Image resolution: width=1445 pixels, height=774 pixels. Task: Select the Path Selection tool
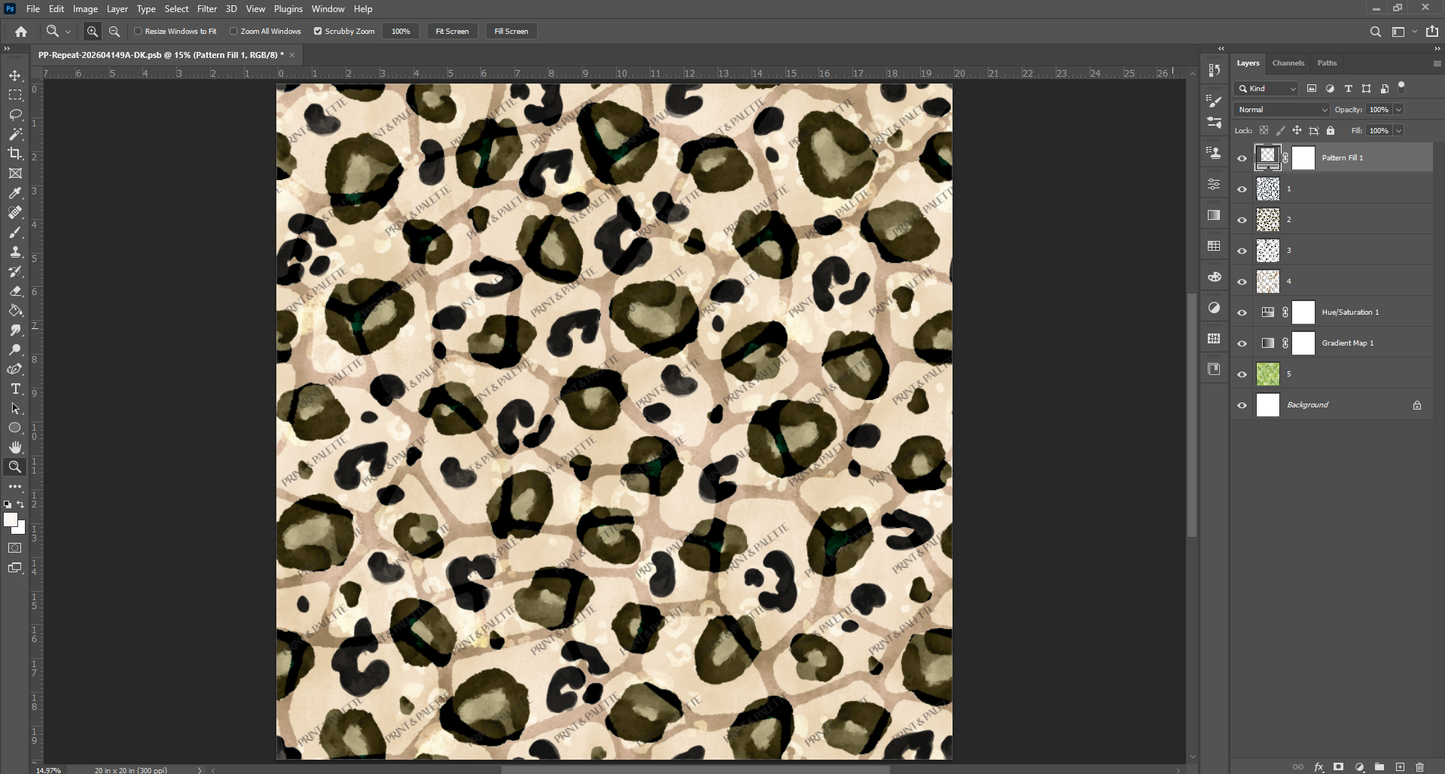pyautogui.click(x=15, y=408)
